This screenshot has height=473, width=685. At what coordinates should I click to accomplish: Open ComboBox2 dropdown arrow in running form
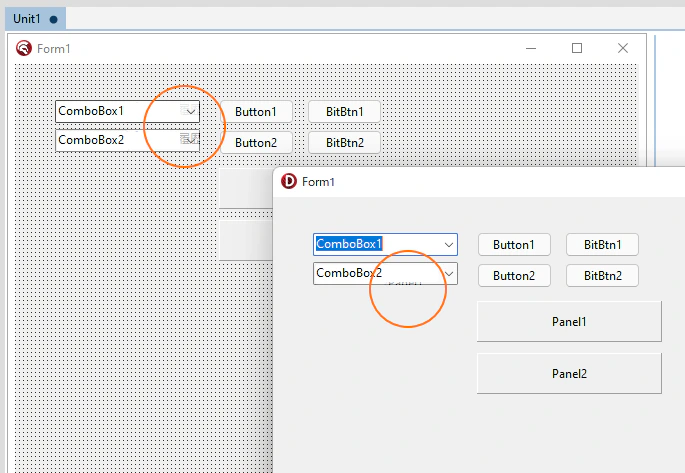point(449,273)
